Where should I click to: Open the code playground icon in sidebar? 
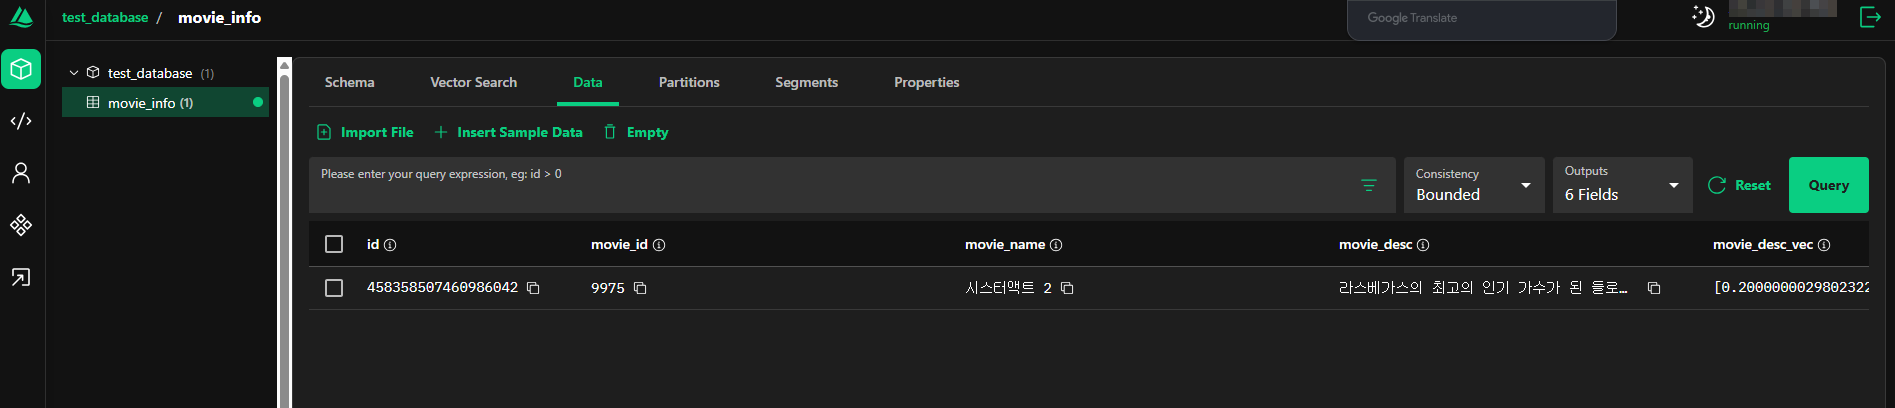click(21, 121)
